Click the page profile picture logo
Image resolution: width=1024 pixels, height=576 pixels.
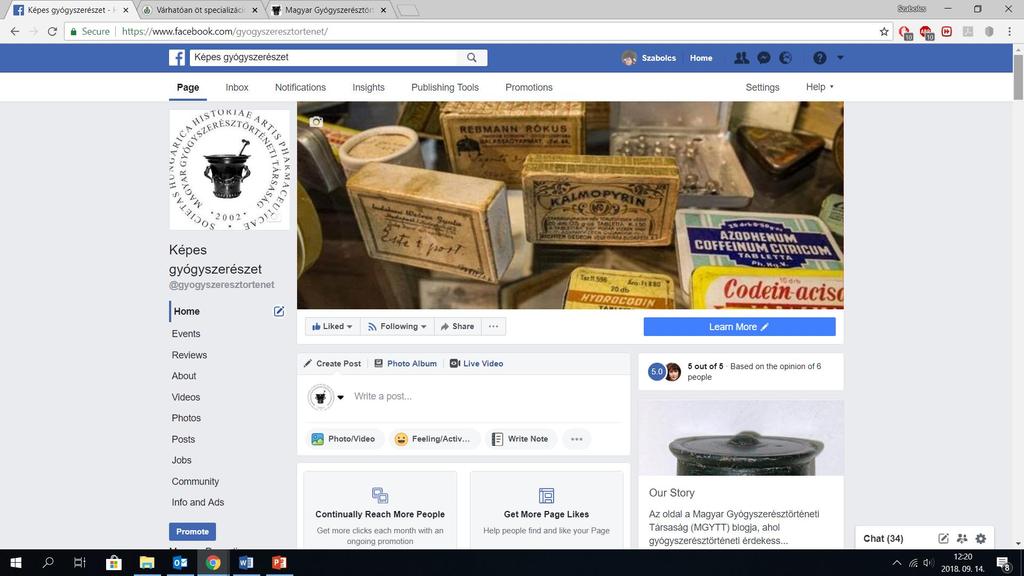(229, 169)
